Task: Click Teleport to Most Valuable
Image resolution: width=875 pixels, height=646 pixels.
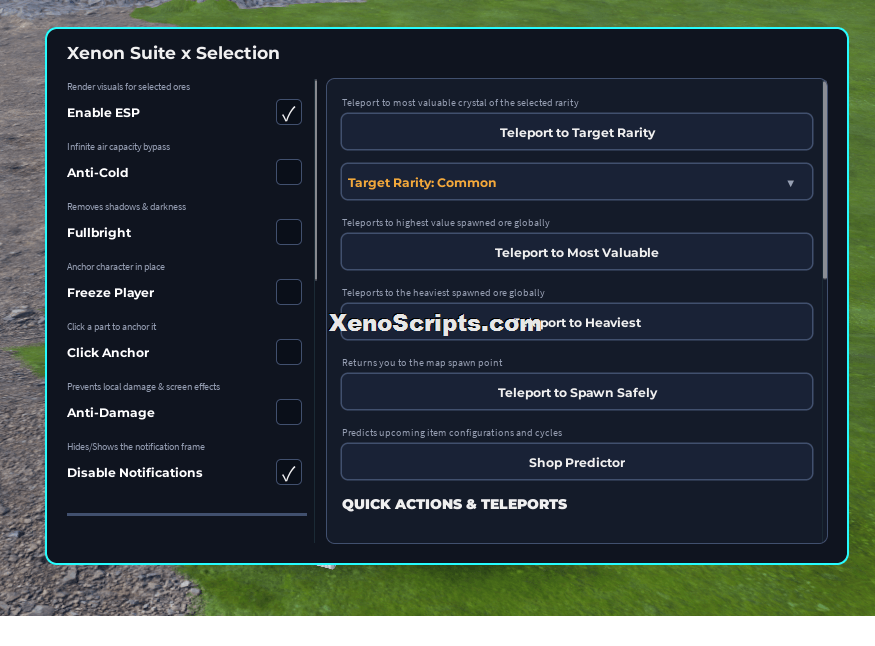Action: (x=576, y=252)
